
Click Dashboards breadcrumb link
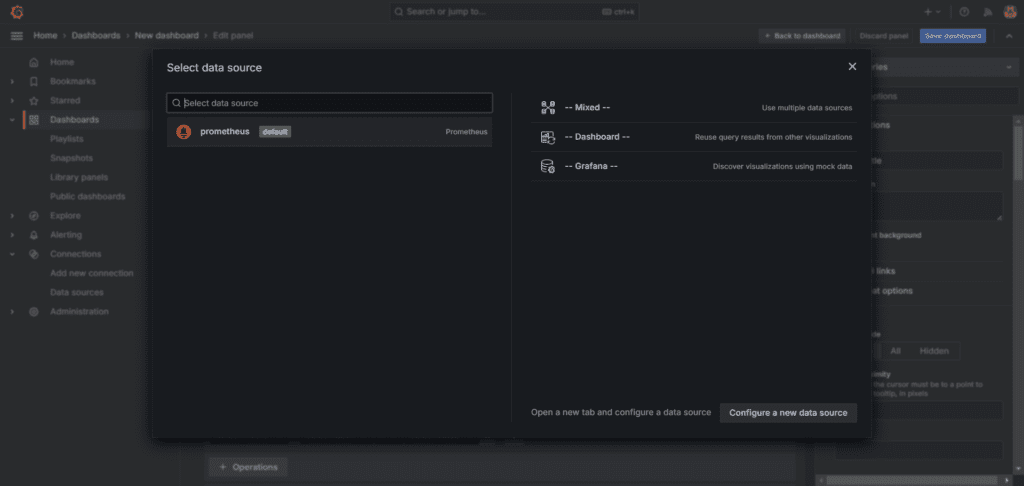tap(96, 36)
